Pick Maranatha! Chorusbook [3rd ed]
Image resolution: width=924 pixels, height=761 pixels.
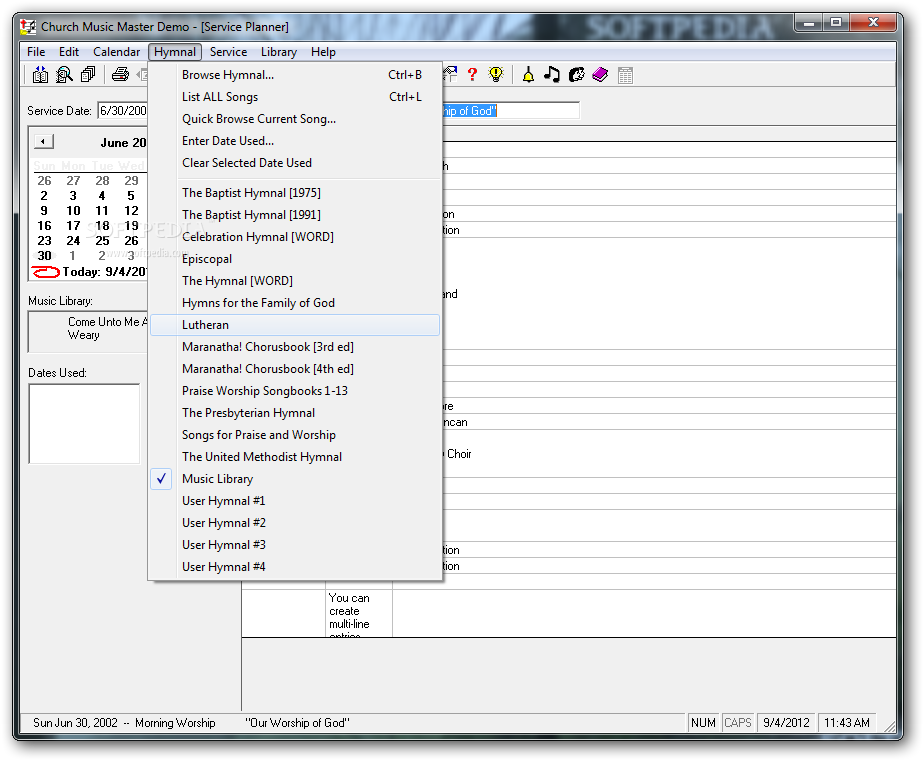(x=295, y=347)
